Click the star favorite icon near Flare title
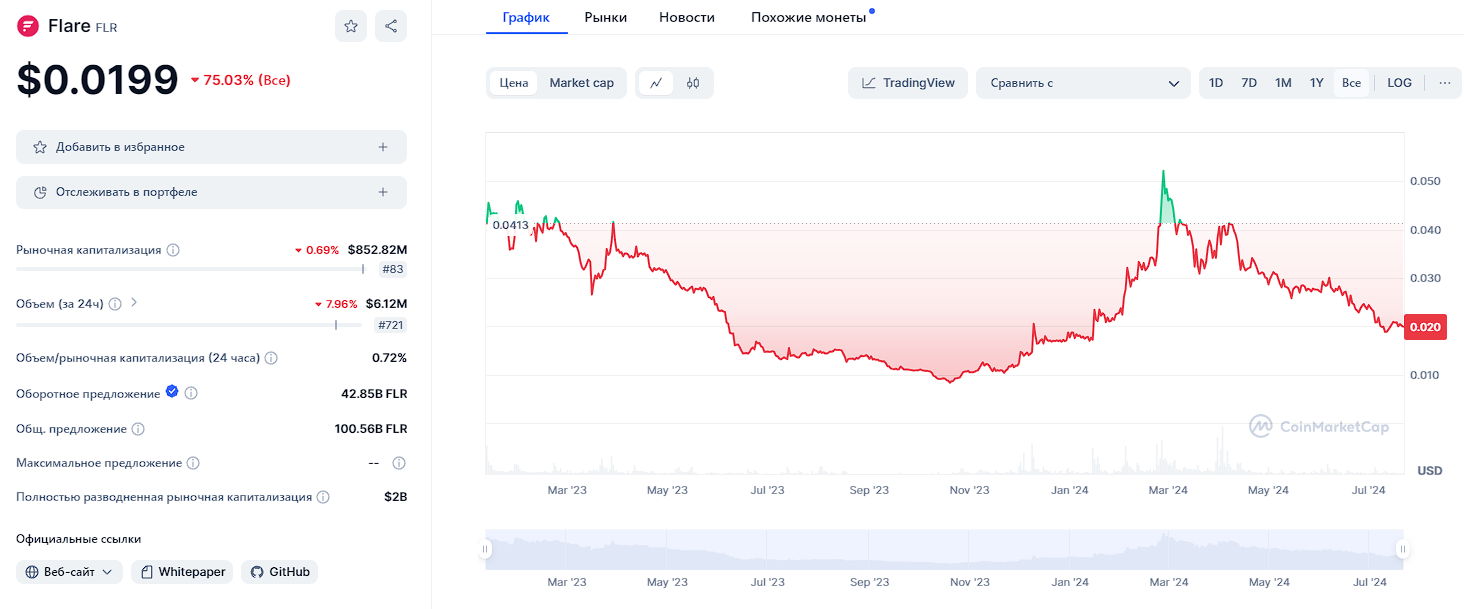 click(351, 26)
